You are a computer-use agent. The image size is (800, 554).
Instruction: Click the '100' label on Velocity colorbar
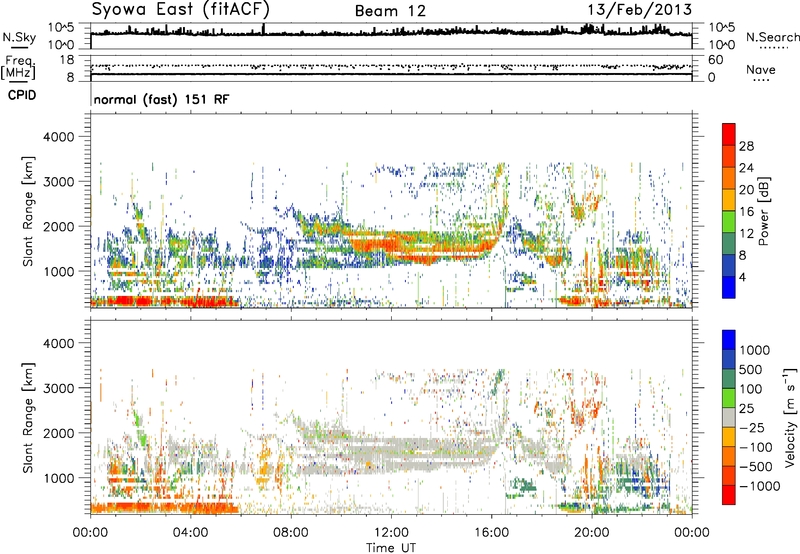pyautogui.click(x=752, y=389)
